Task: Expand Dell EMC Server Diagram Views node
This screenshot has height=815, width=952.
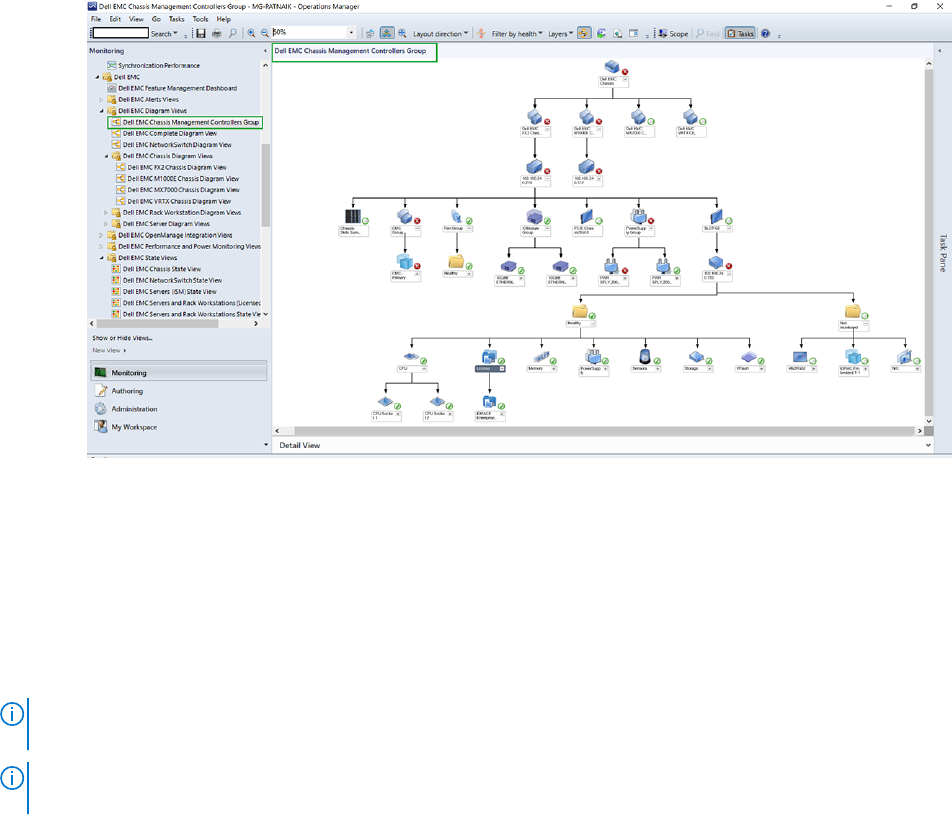Action: tap(106, 224)
